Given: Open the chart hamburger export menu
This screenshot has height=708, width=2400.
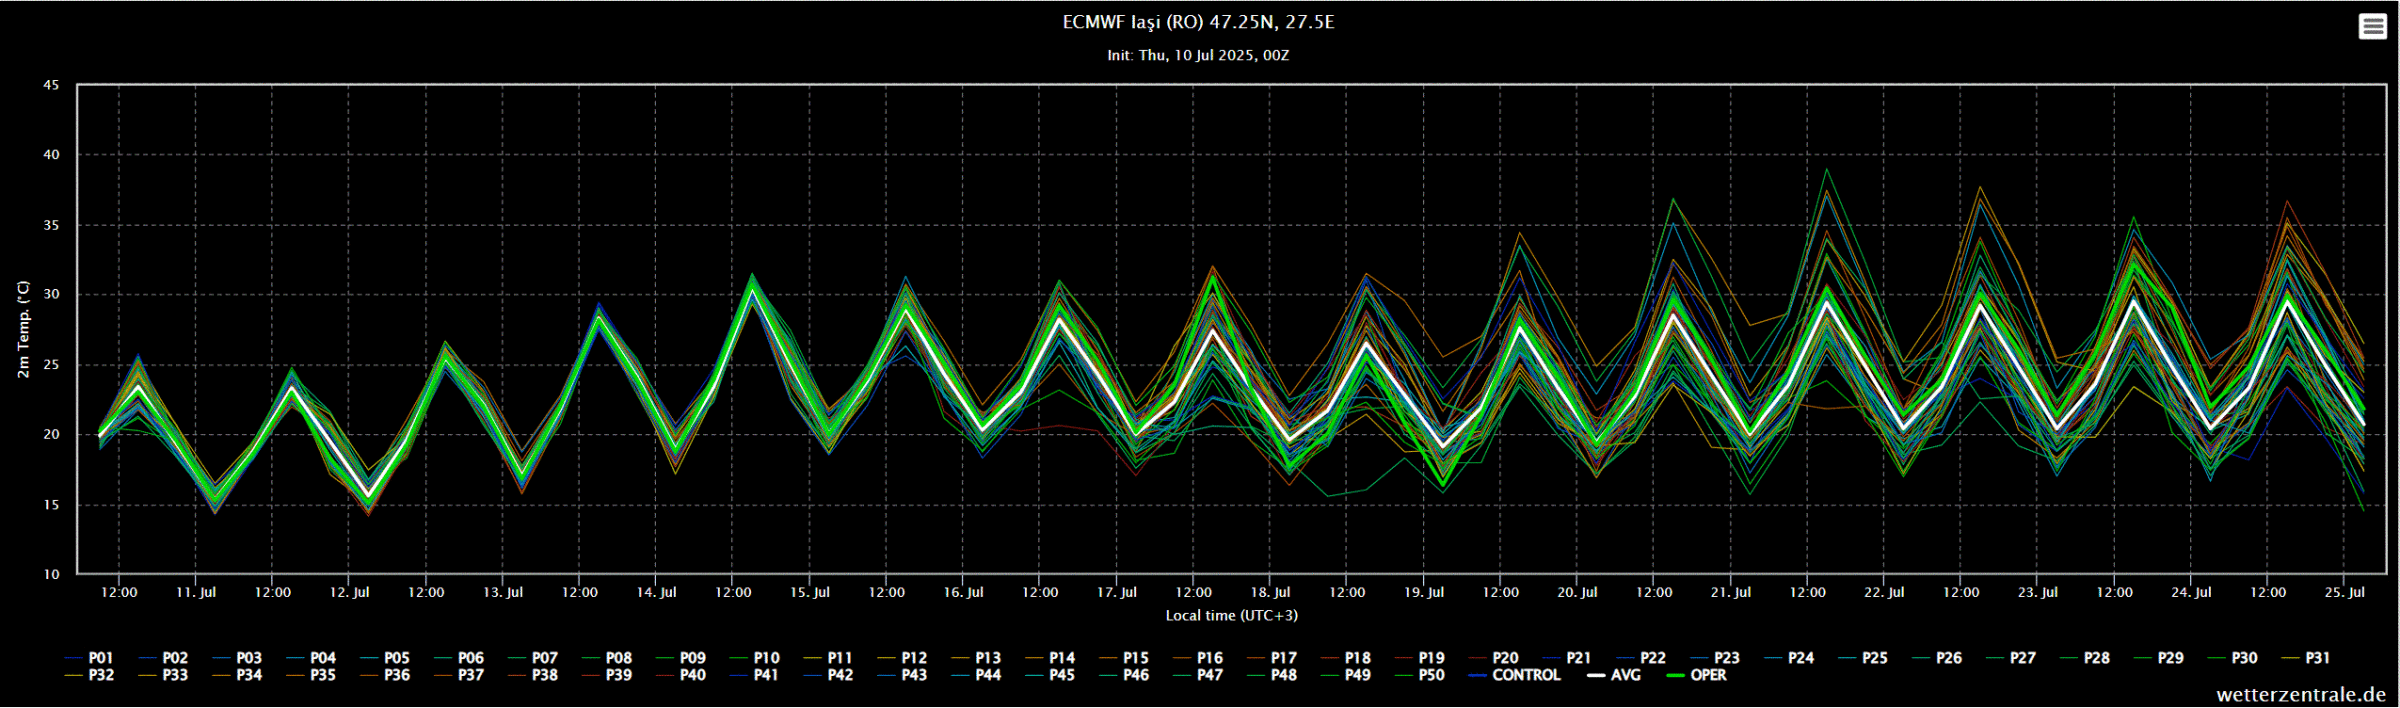Looking at the screenshot, I should (x=2372, y=27).
